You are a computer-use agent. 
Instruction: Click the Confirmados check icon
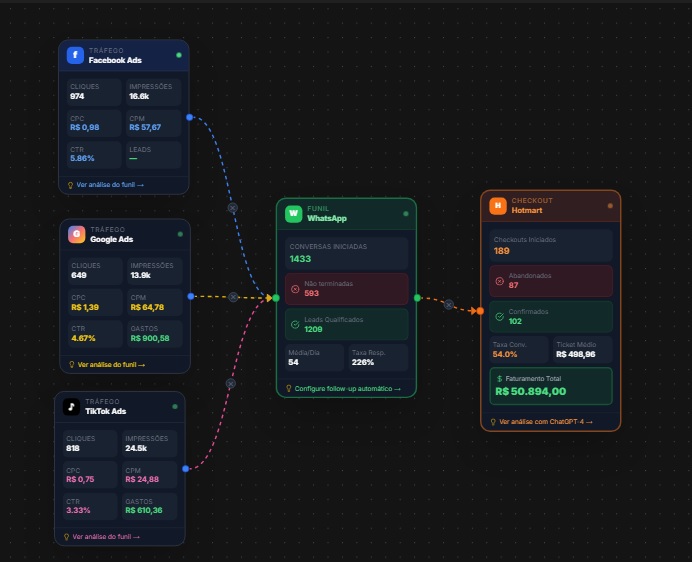[x=500, y=317]
